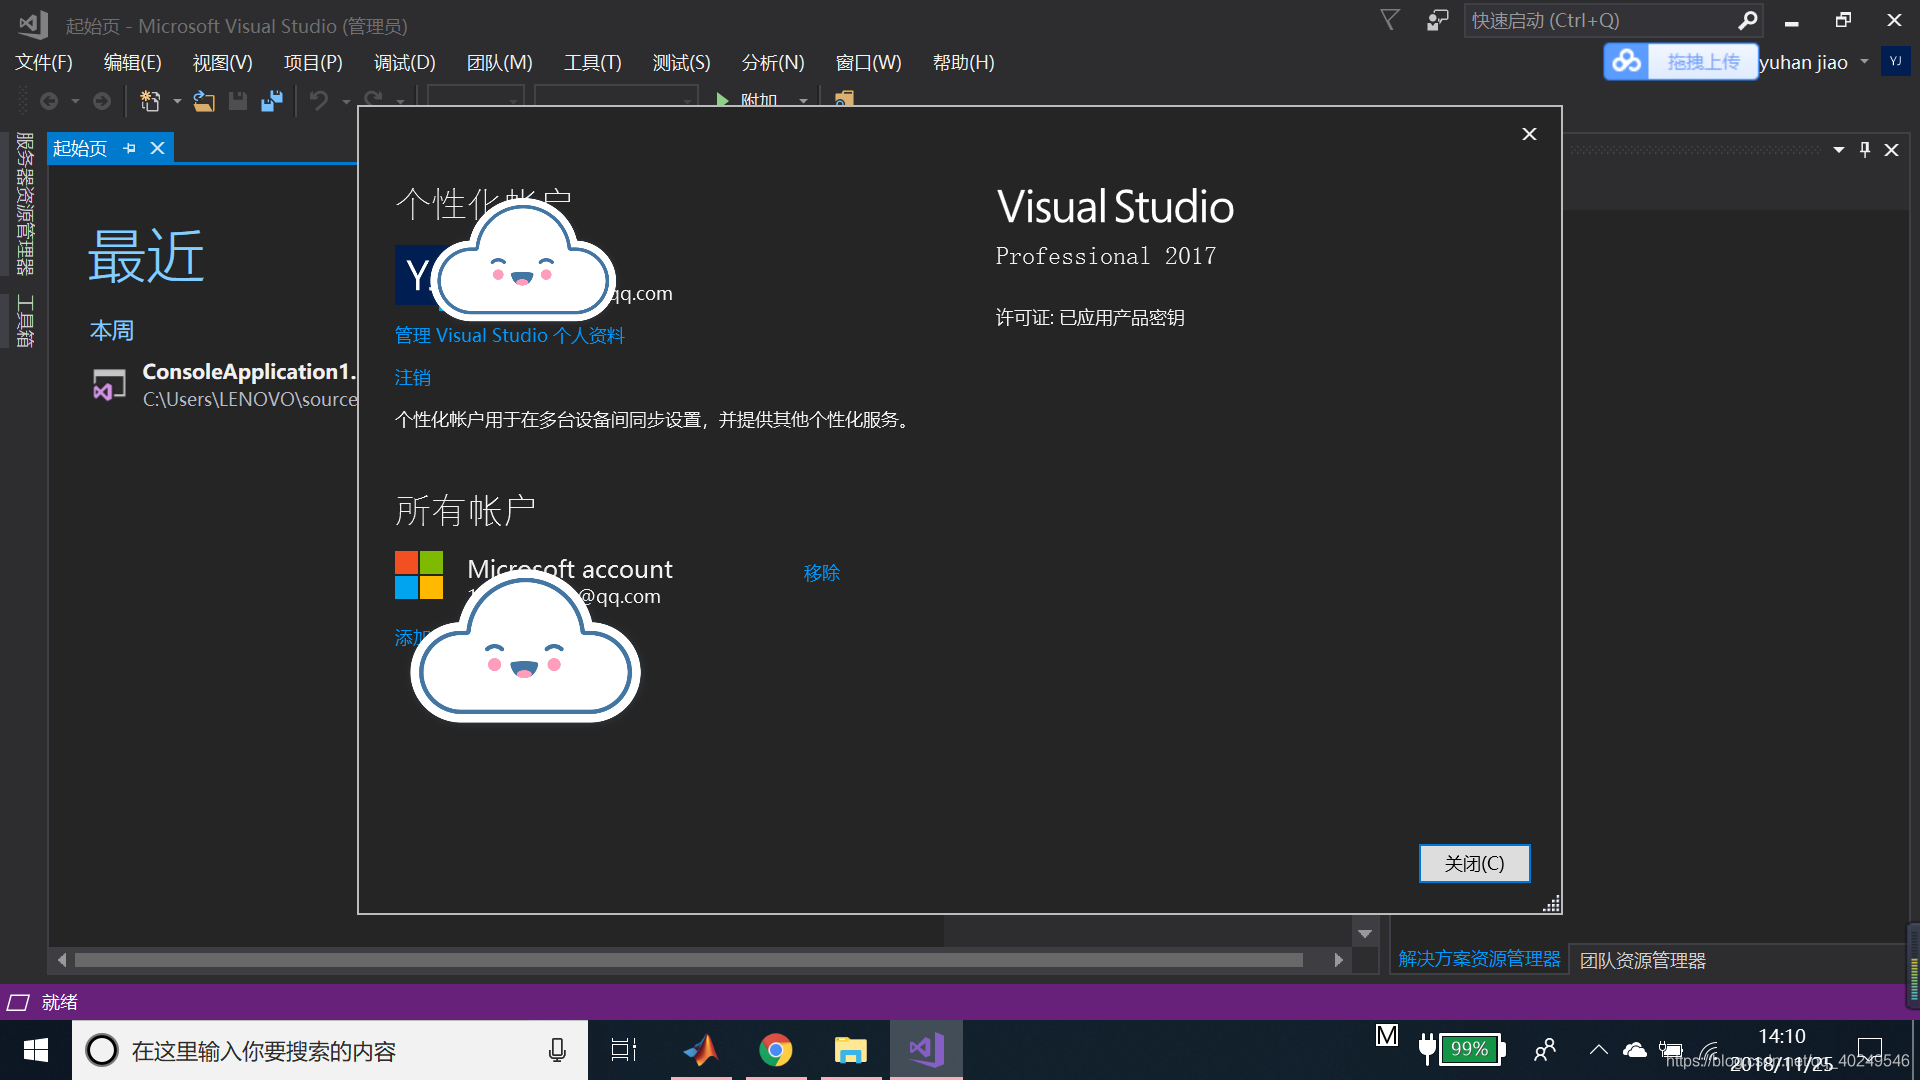
Task: Click the Baidu cloud upload icon
Action: point(1627,62)
